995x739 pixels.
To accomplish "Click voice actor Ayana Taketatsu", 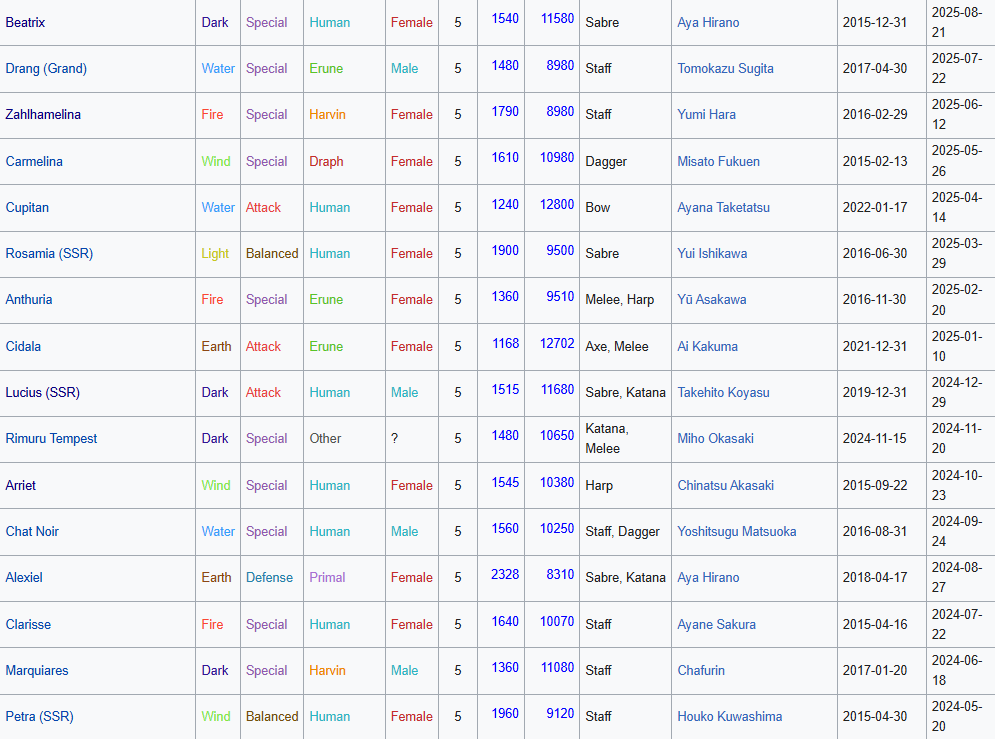I will (723, 207).
